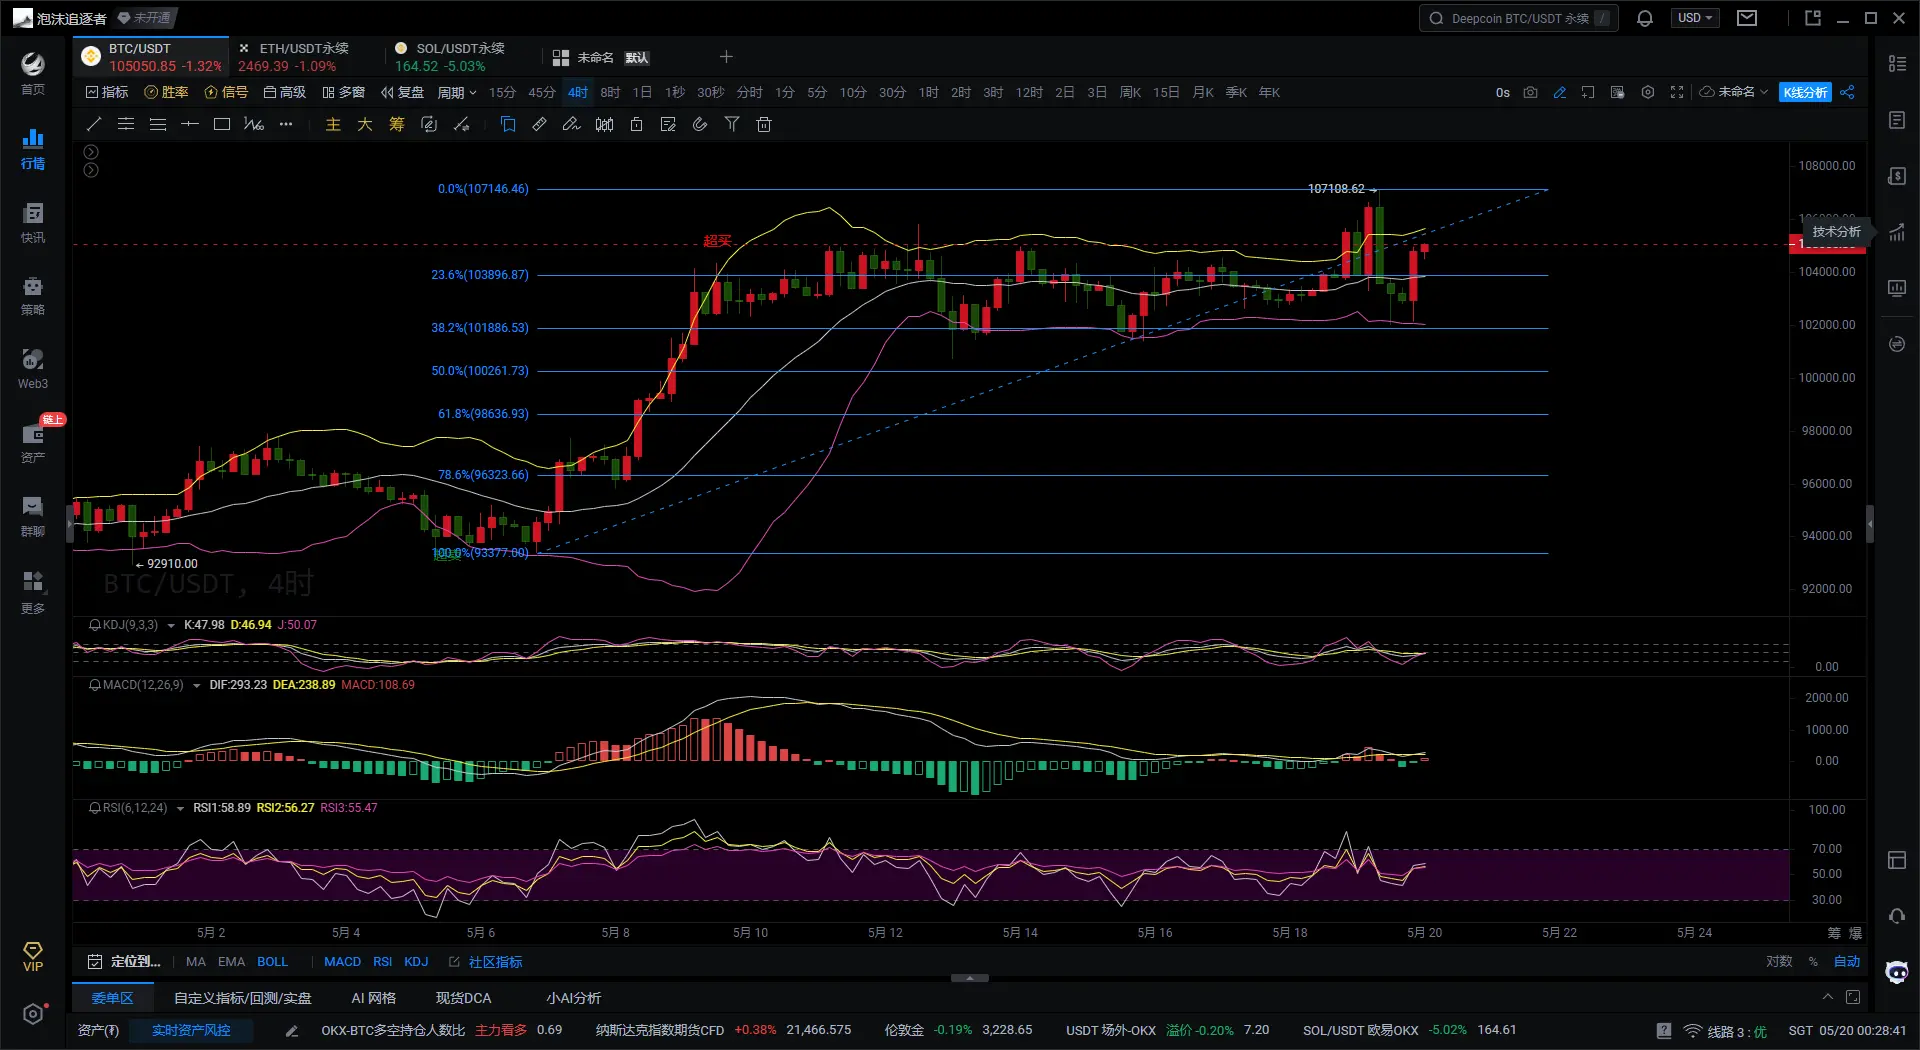Click the Deepcoin BTC/USDT search field
The image size is (1920, 1050).
pos(1517,18)
